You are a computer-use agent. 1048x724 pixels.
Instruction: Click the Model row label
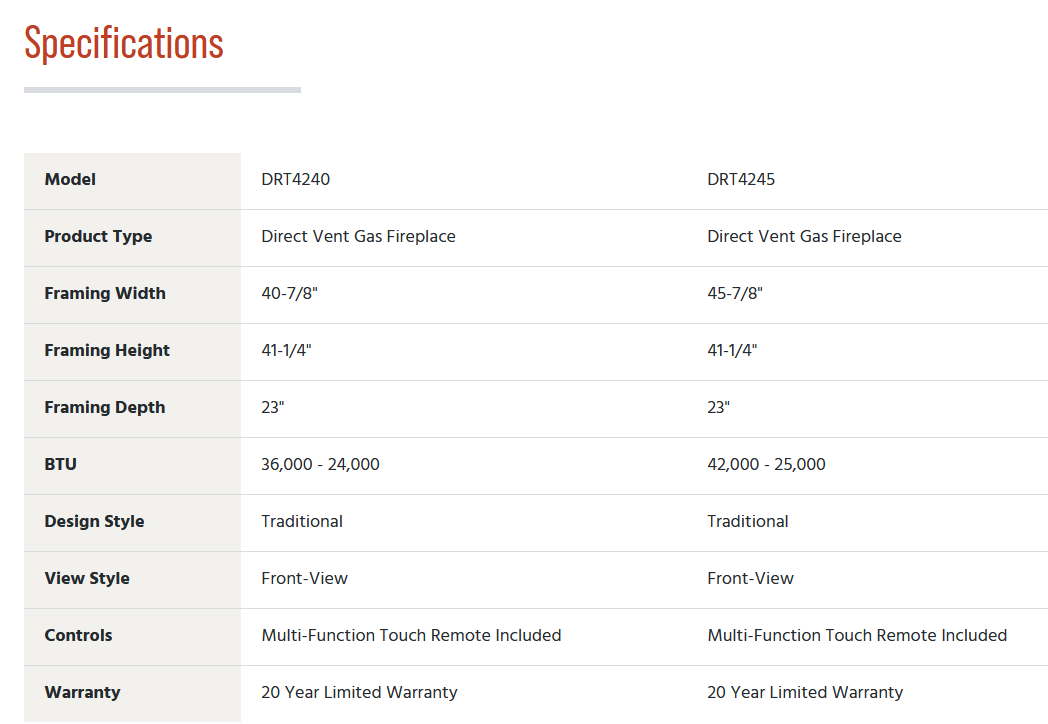[70, 179]
